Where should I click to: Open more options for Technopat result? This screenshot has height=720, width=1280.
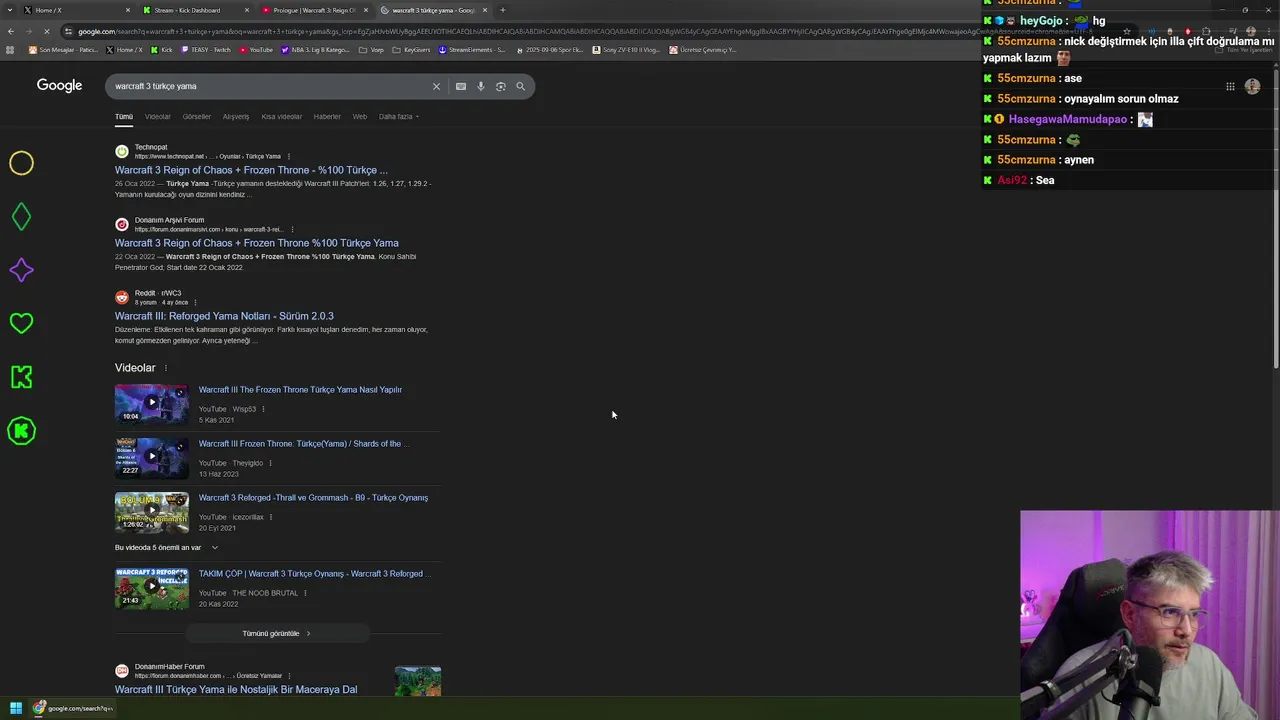289,156
